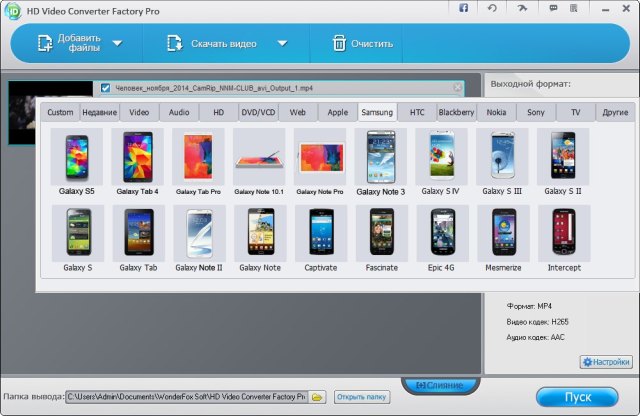Click the Открыть папку button
This screenshot has height=416, width=640.
pos(361,397)
